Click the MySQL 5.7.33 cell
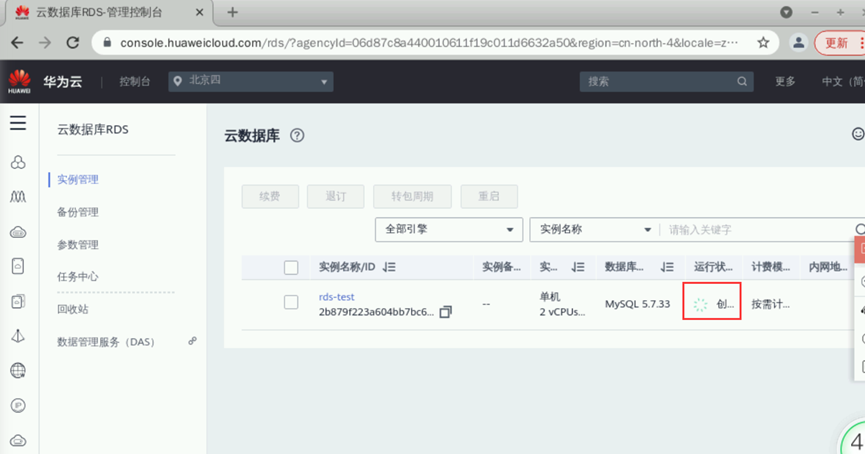The height and width of the screenshot is (454, 865). pos(637,304)
